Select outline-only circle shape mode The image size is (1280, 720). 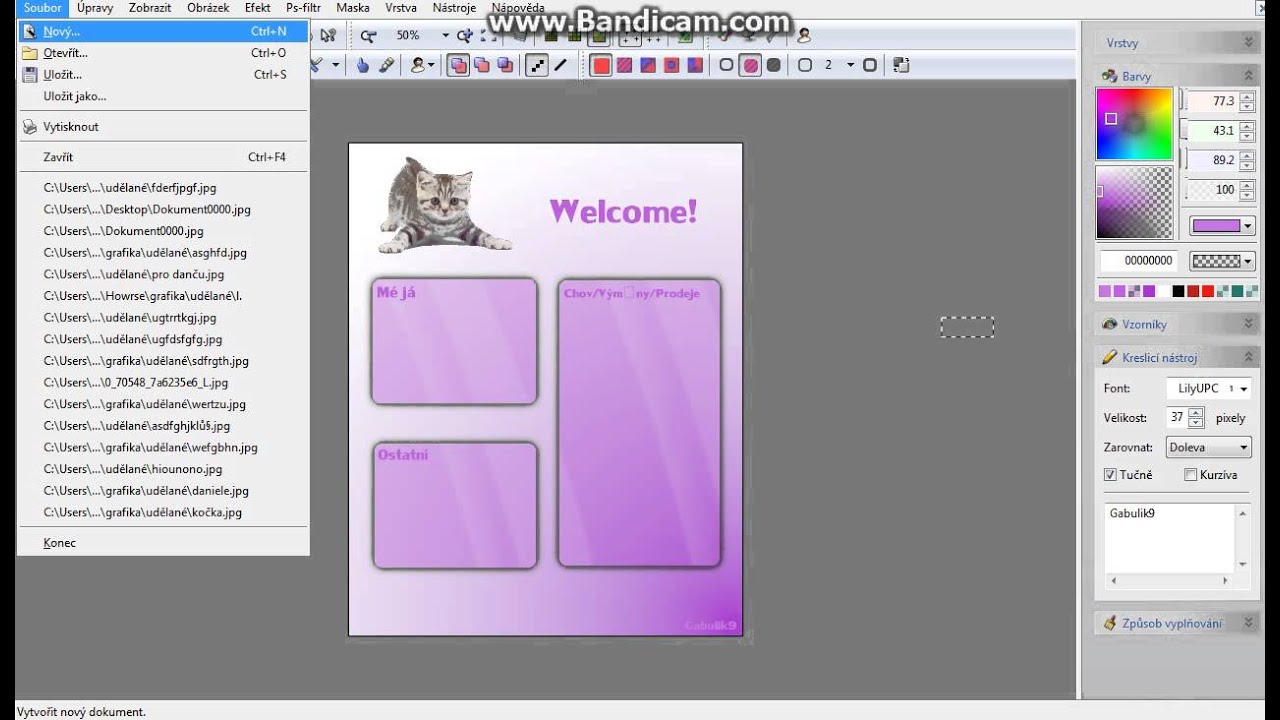tap(727, 65)
